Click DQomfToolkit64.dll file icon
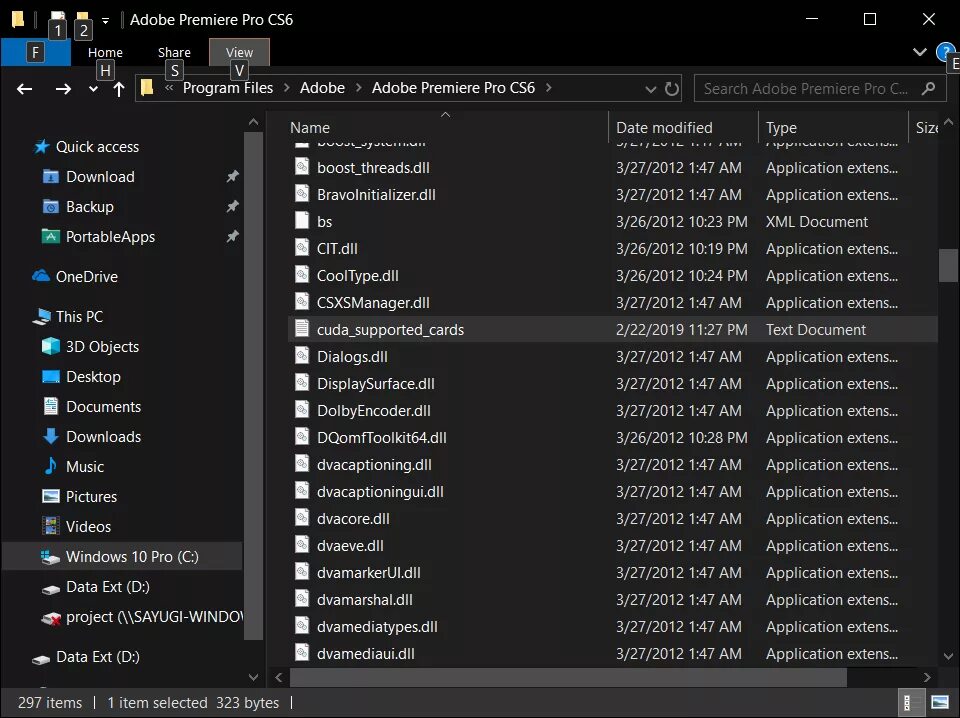This screenshot has width=960, height=718. tap(302, 436)
